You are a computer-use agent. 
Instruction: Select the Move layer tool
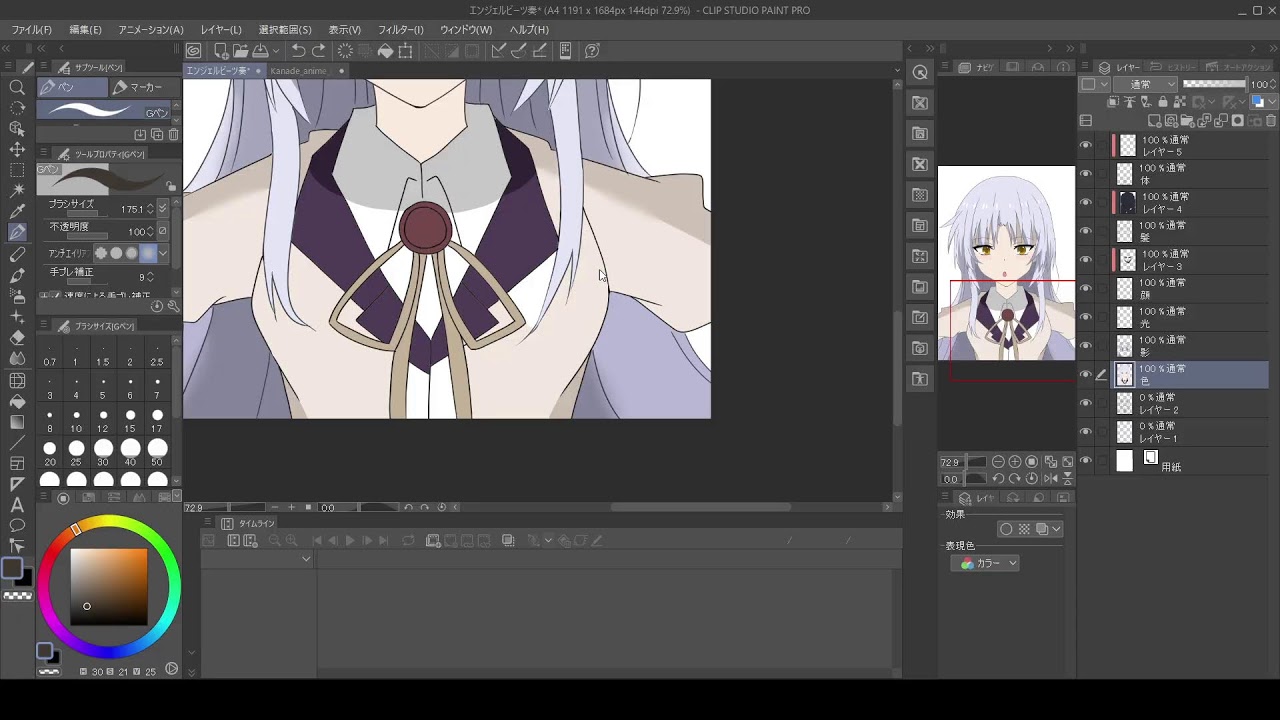[17, 150]
